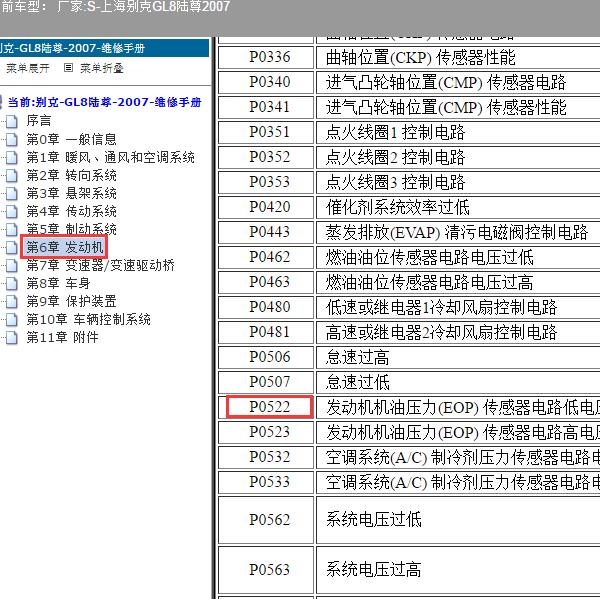Click code P0336 in the table
Viewport: 600px width, 599px height.
[x=266, y=57]
